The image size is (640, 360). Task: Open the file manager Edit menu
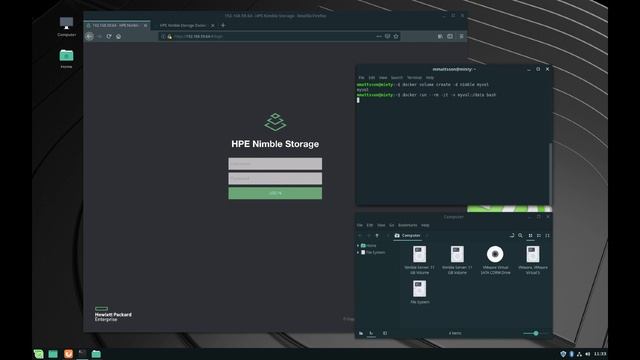pyautogui.click(x=369, y=225)
